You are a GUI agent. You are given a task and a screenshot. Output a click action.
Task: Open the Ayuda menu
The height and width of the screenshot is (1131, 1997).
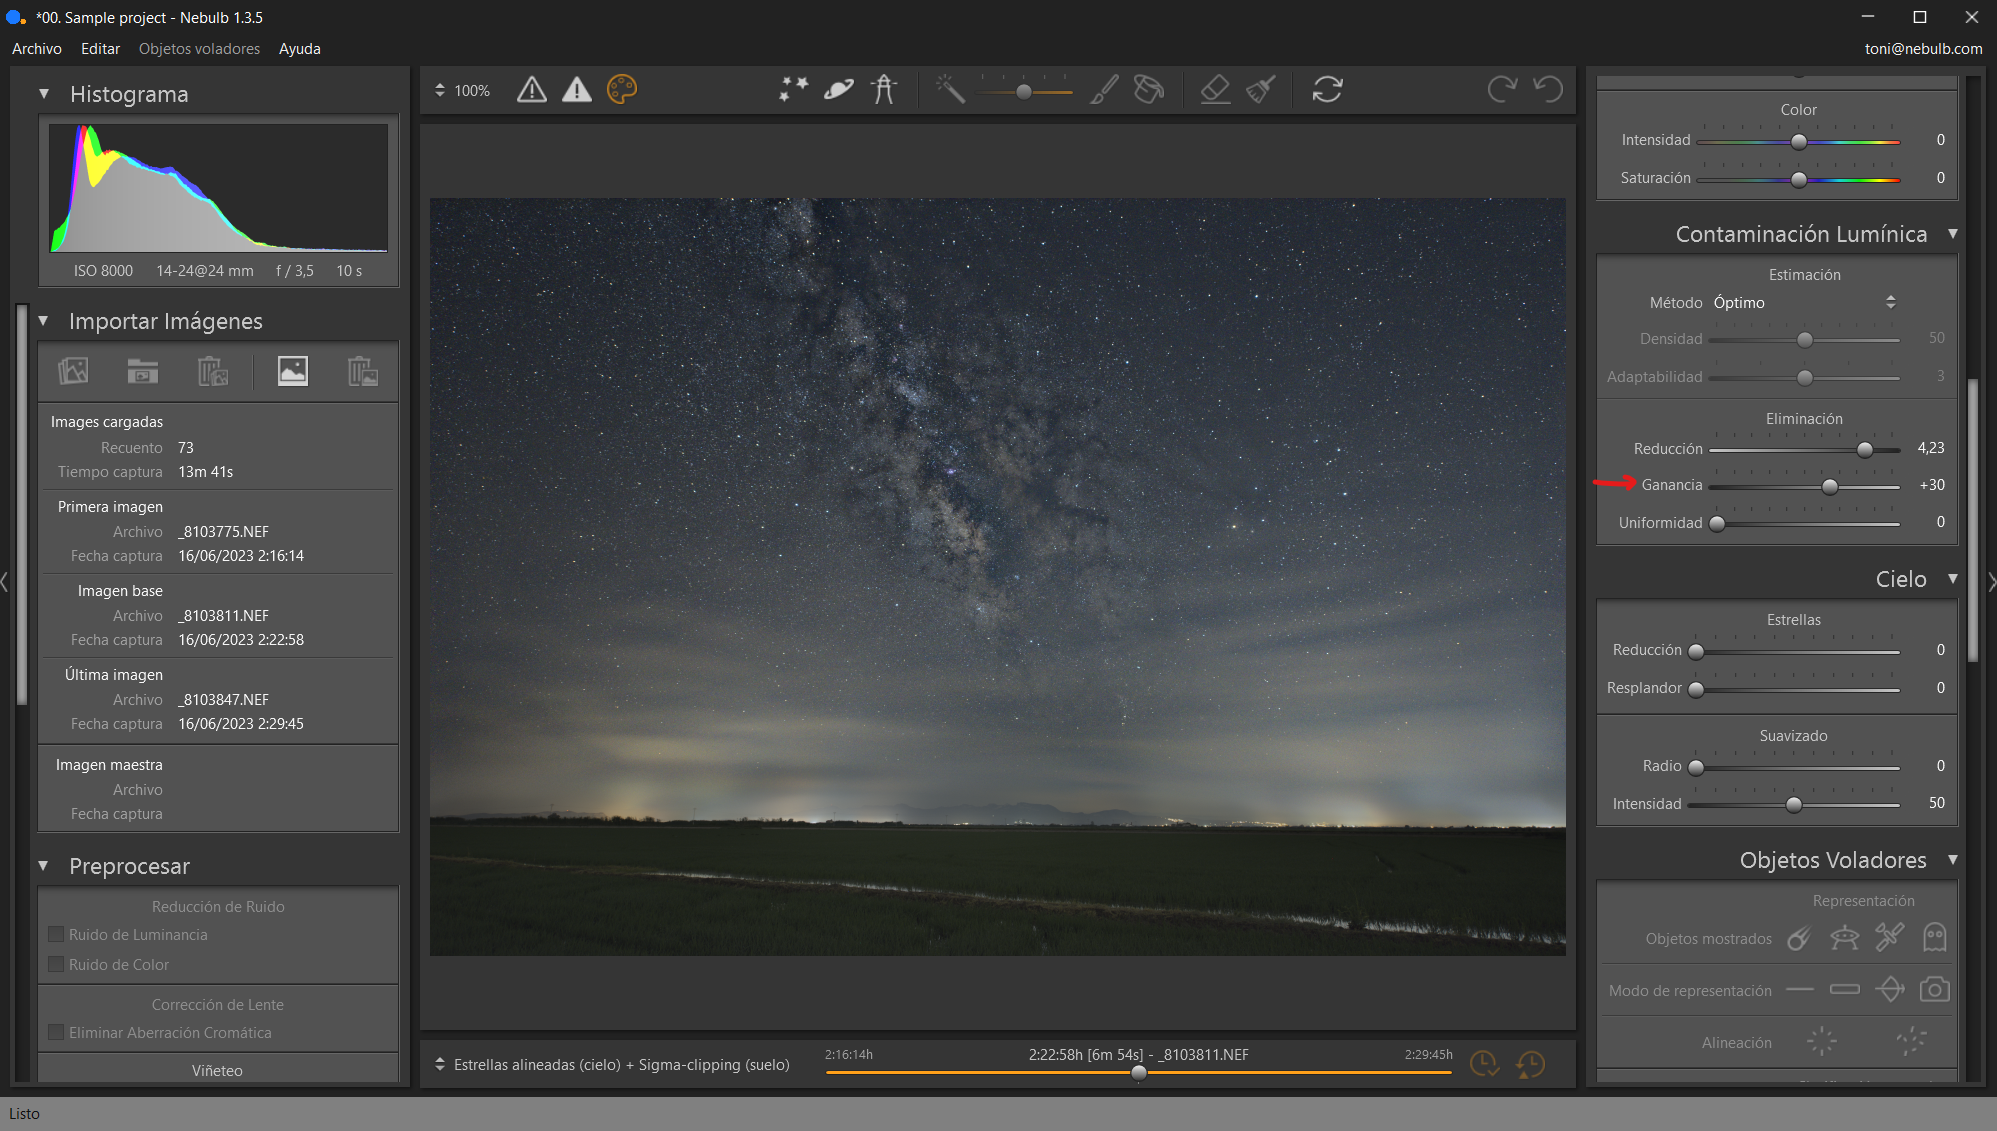[300, 48]
